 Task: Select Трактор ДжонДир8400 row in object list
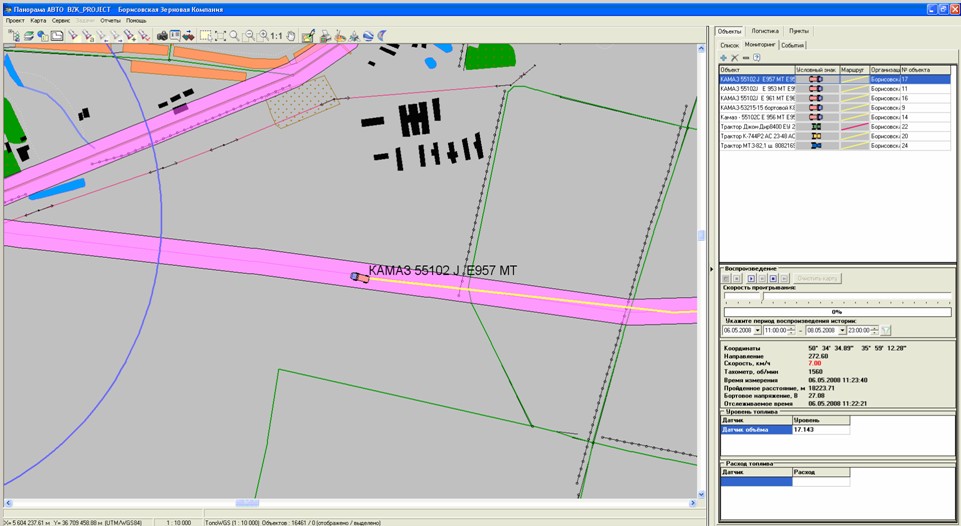757,127
